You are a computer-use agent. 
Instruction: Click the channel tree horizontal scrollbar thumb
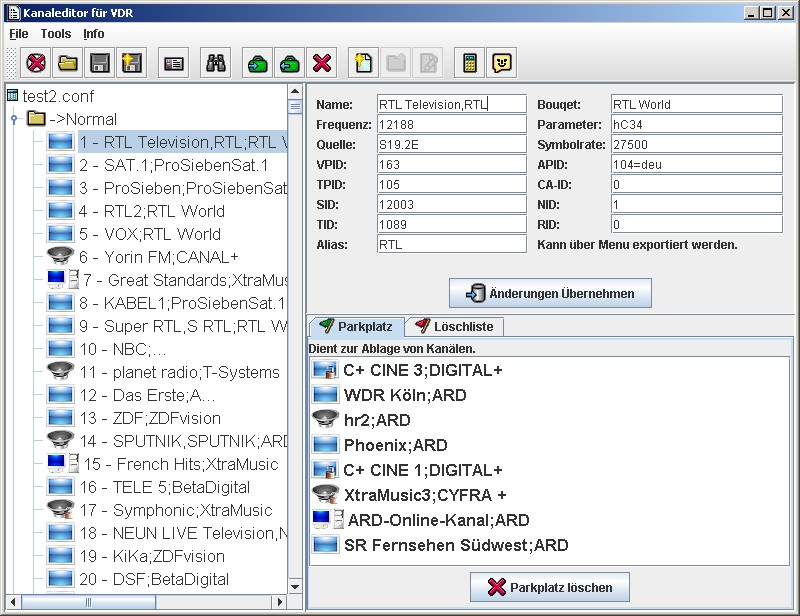[x=90, y=601]
